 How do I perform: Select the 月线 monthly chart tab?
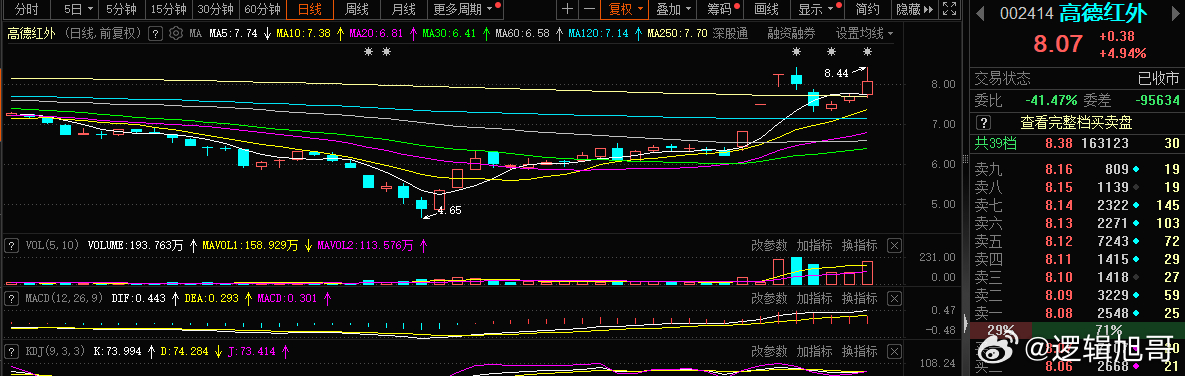pos(404,9)
